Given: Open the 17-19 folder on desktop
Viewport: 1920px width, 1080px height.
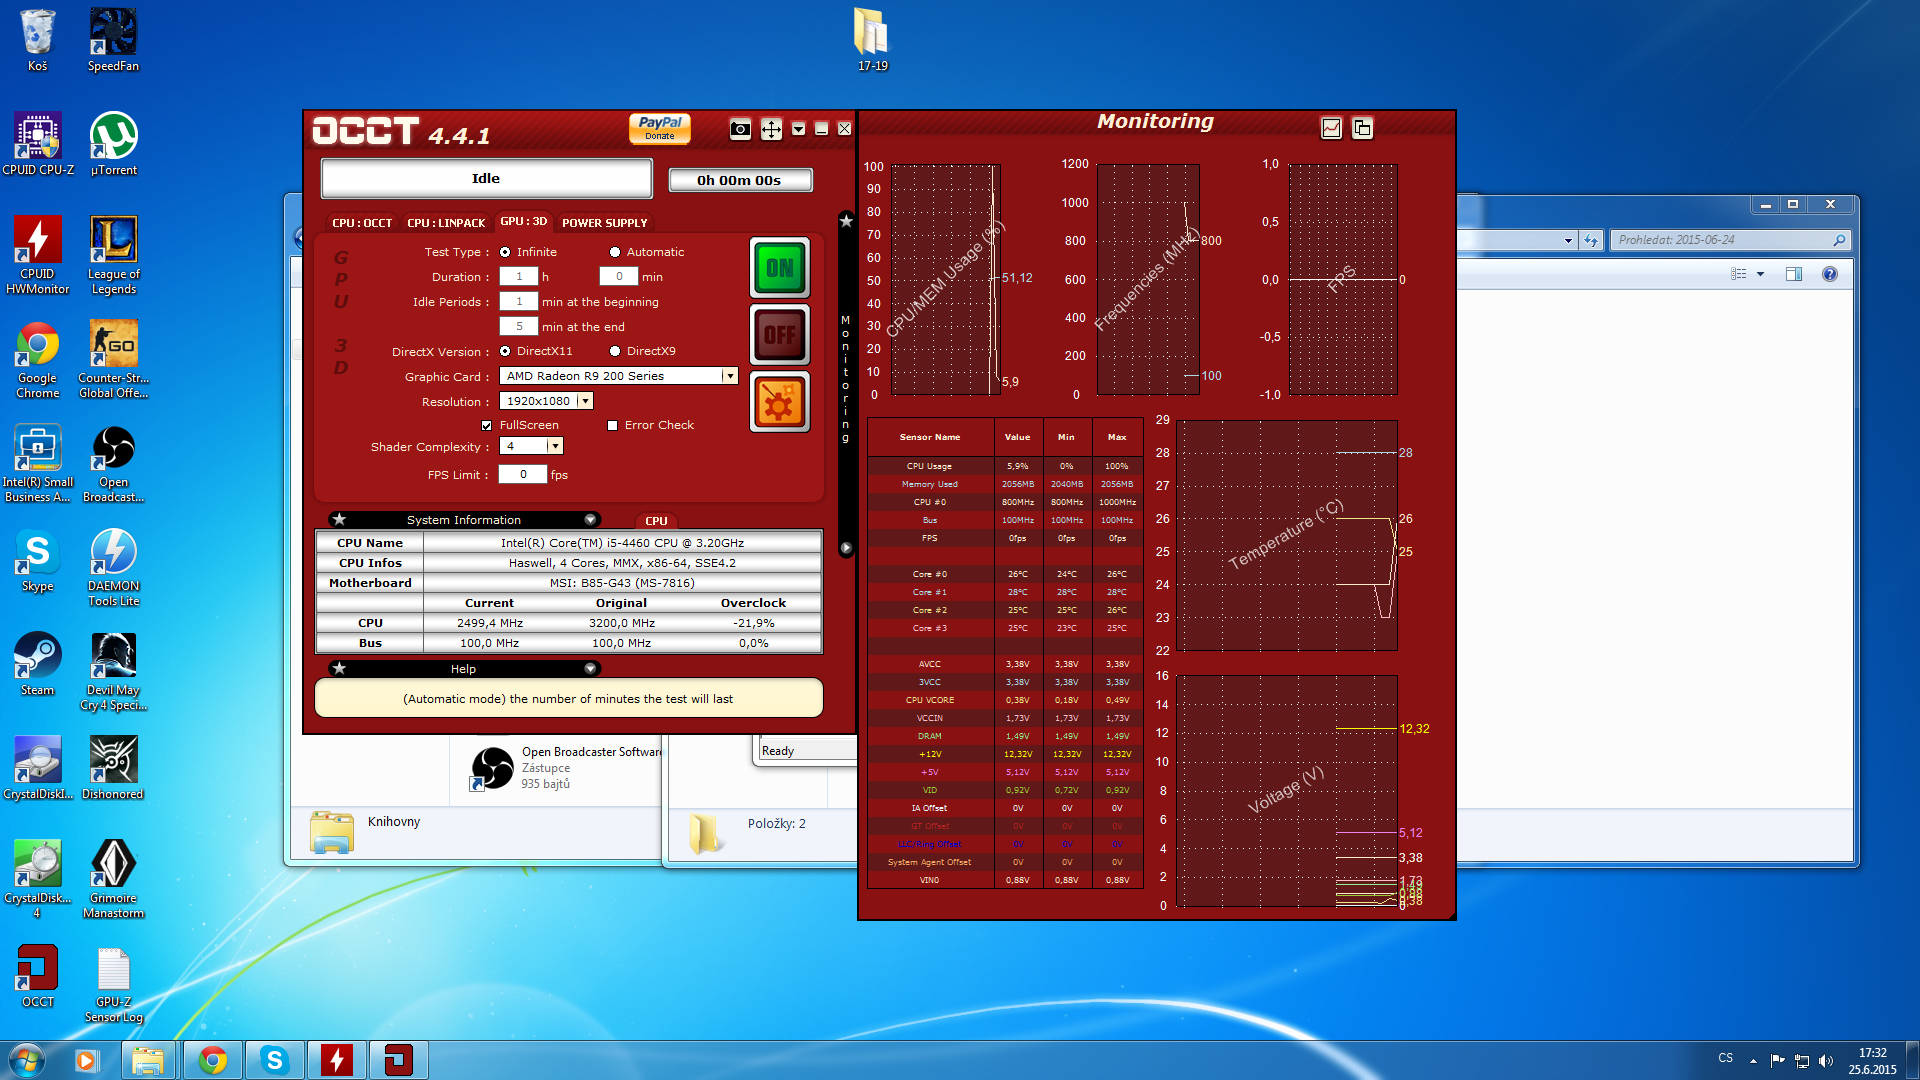Looking at the screenshot, I should pyautogui.click(x=872, y=40).
